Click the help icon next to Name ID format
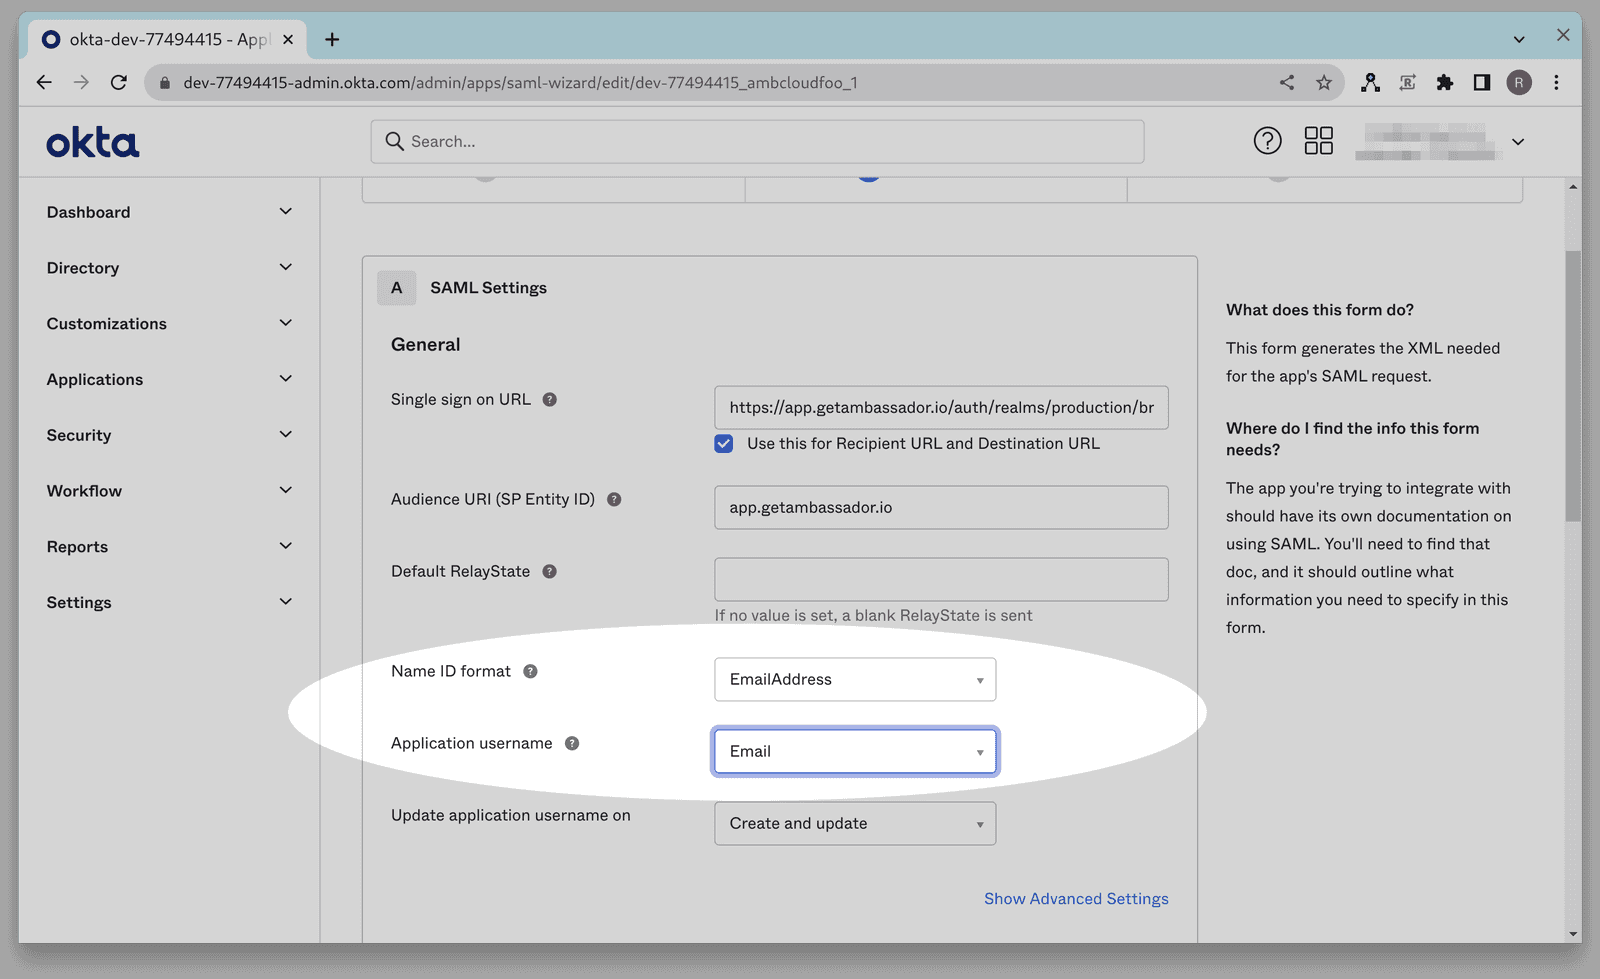Screen dimensions: 1600x979 click(x=530, y=671)
